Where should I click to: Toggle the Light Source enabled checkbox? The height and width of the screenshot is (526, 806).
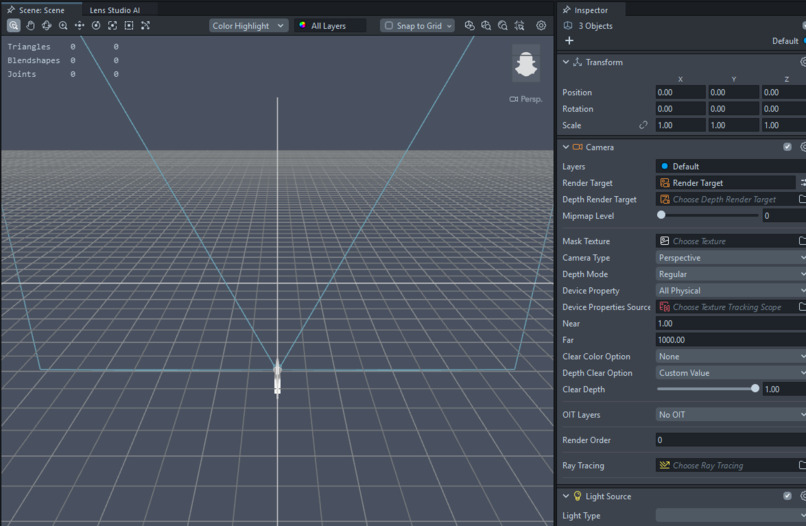787,496
